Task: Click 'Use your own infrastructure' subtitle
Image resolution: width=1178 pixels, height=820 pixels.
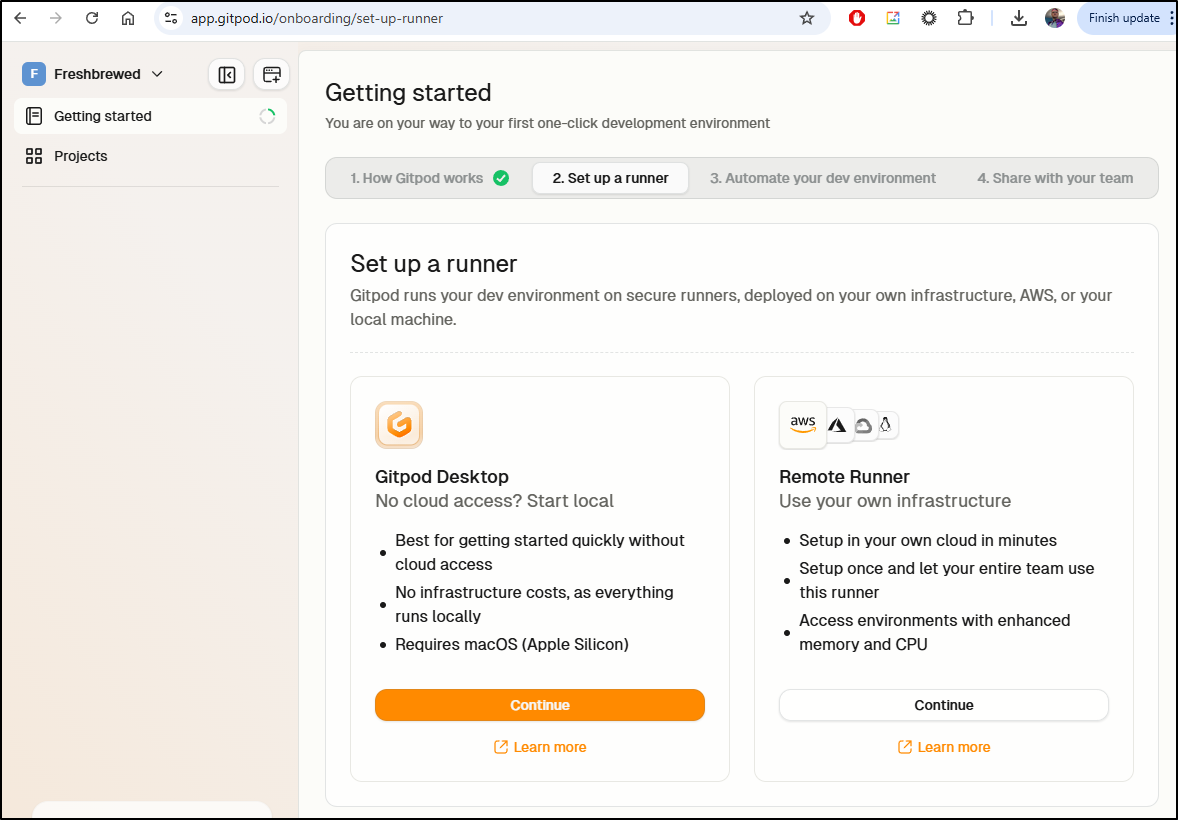Action: coord(895,501)
